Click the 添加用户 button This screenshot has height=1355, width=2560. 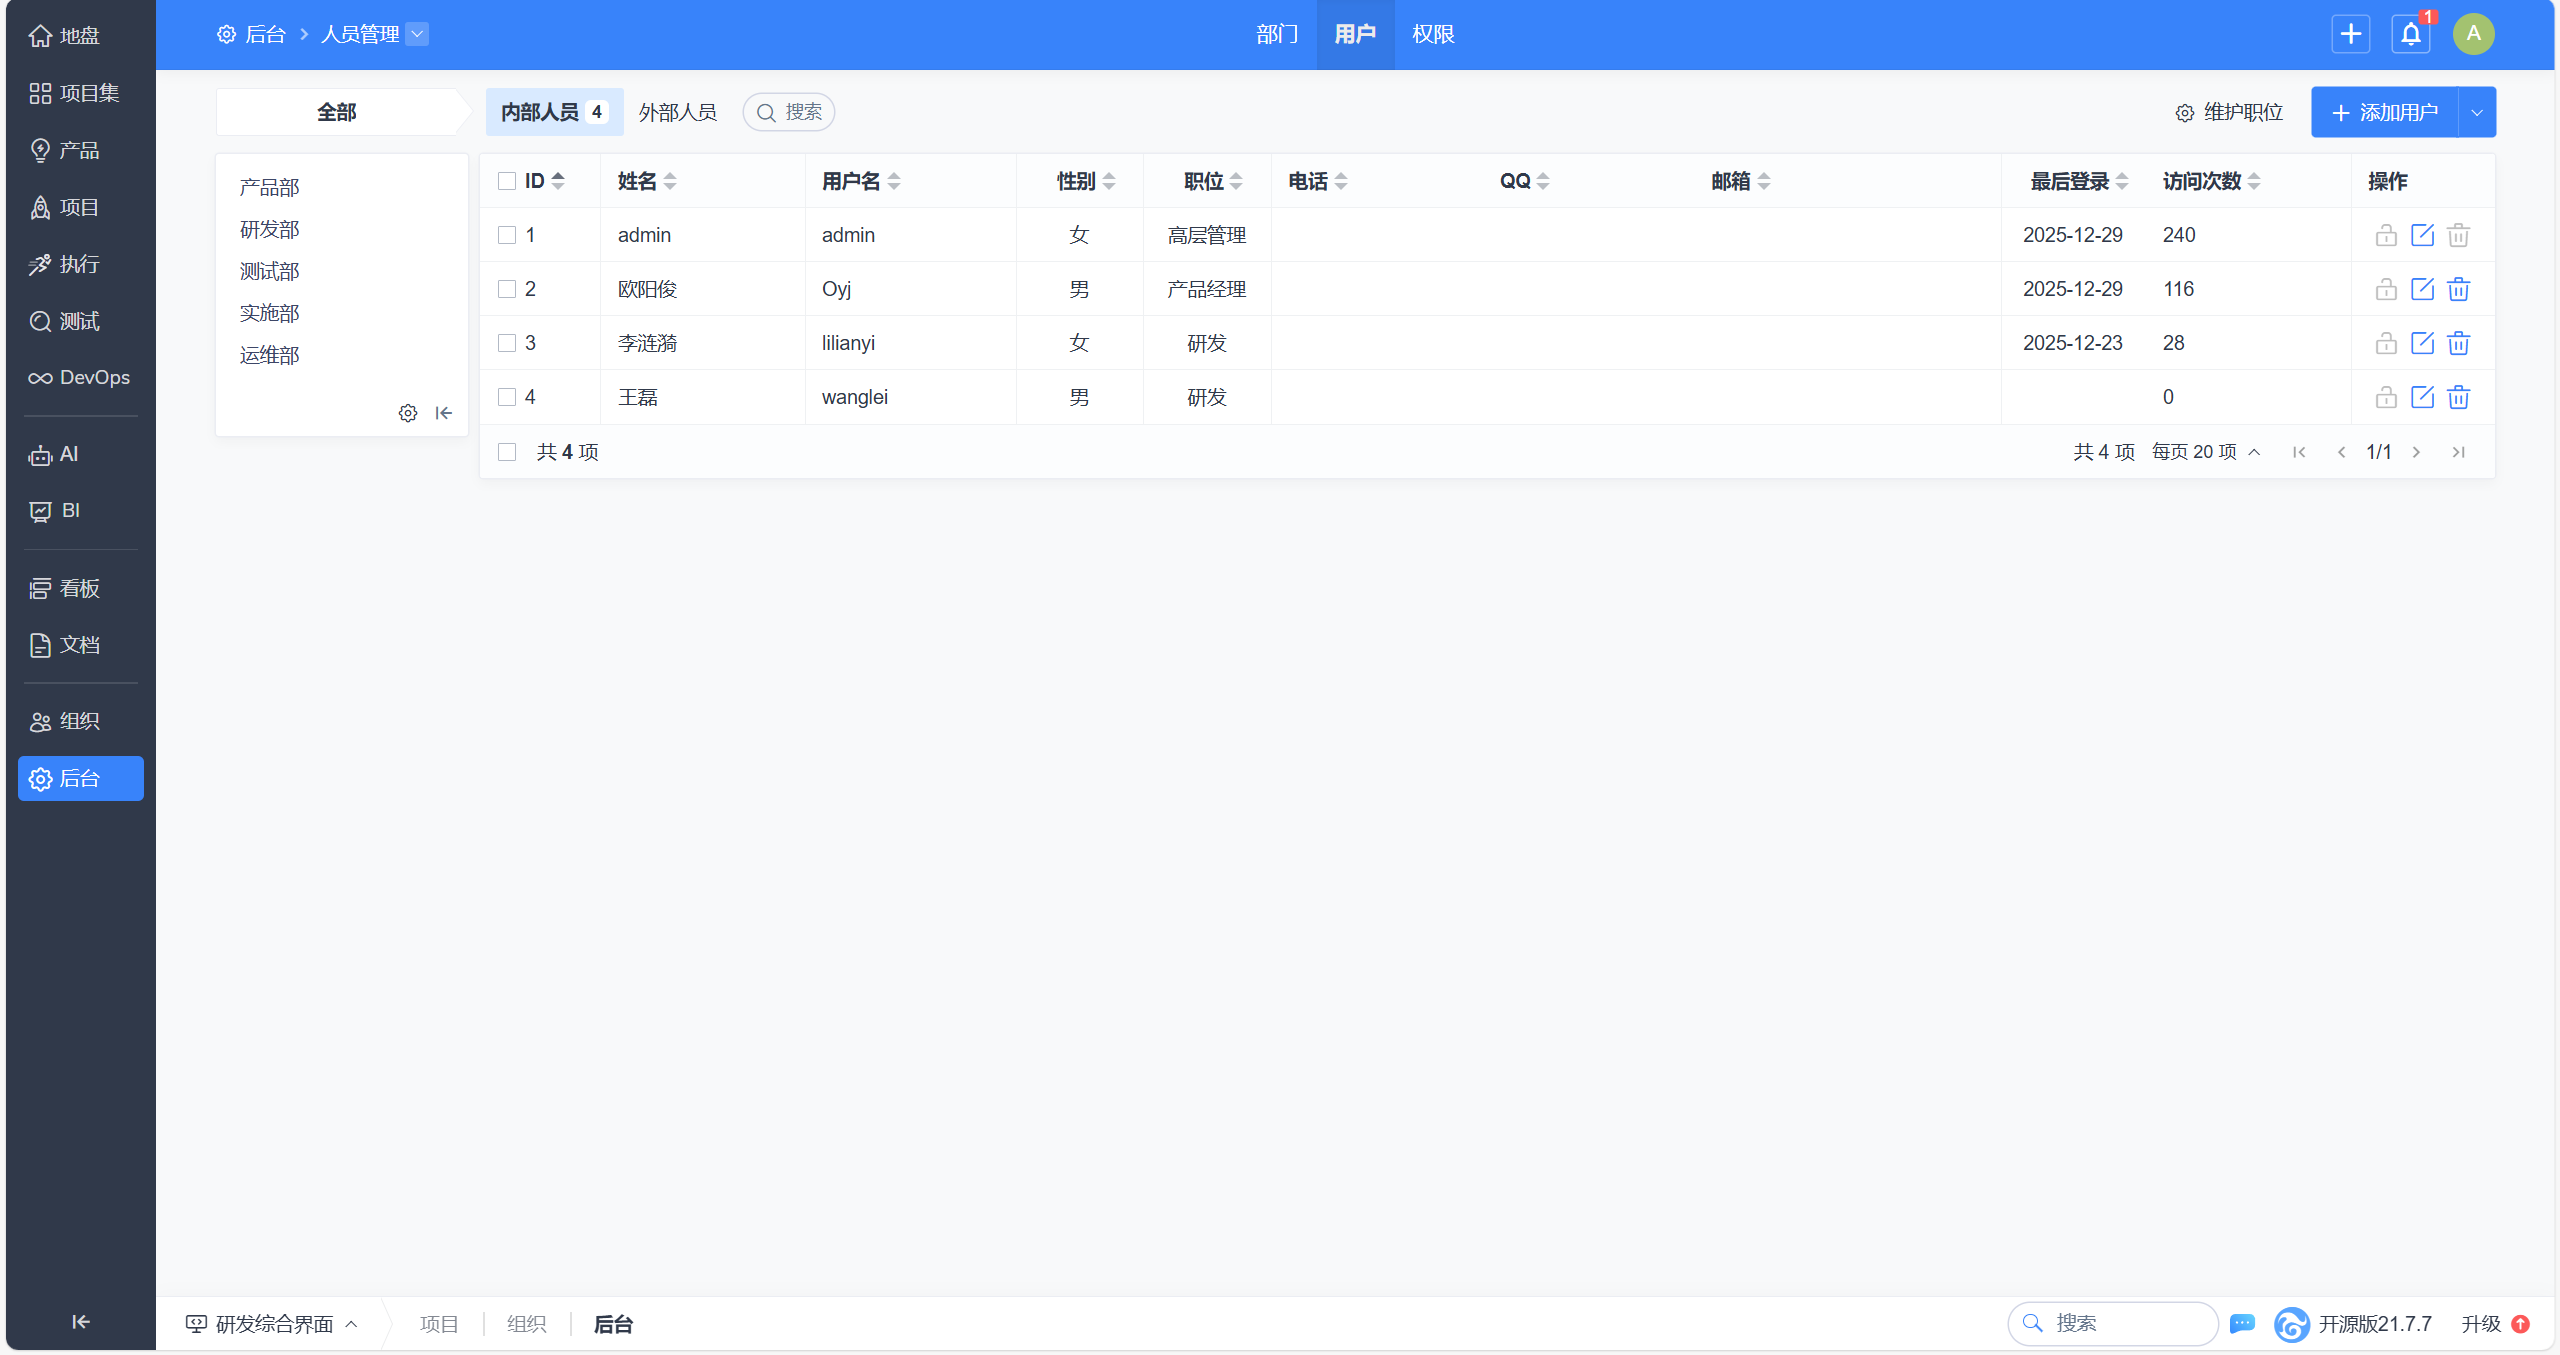pyautogui.click(x=2385, y=113)
